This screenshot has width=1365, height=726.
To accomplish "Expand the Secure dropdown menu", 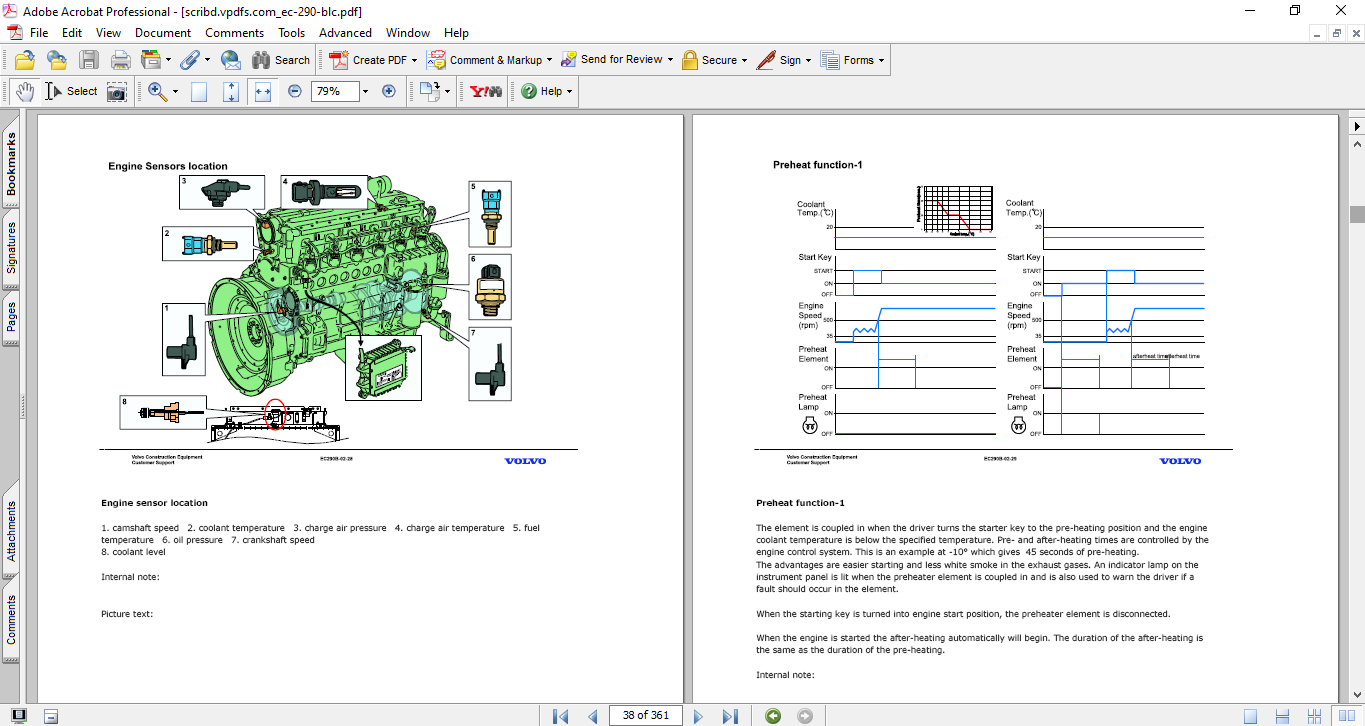I will (x=745, y=60).
